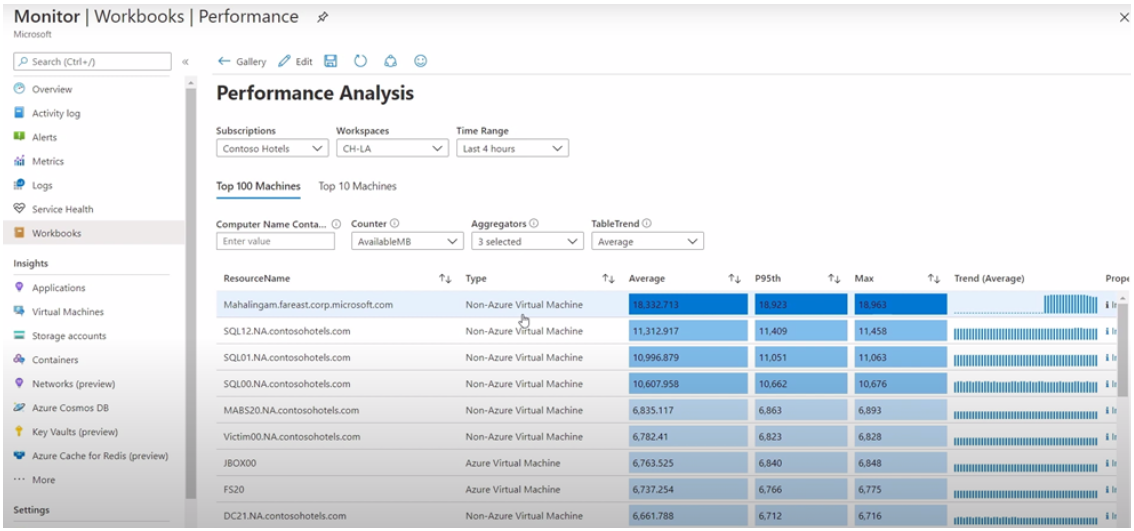Open the share workbook icon
This screenshot has width=1134, height=531.
[x=391, y=61]
